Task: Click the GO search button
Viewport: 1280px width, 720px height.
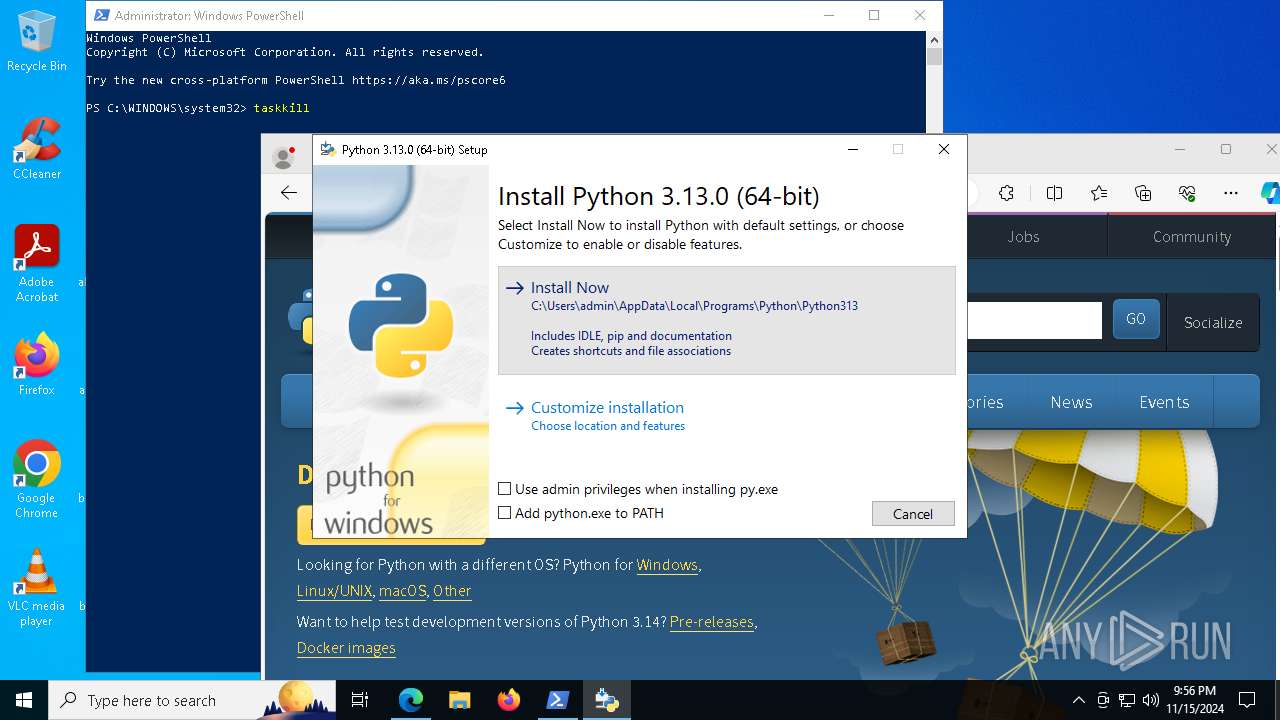Action: tap(1136, 319)
